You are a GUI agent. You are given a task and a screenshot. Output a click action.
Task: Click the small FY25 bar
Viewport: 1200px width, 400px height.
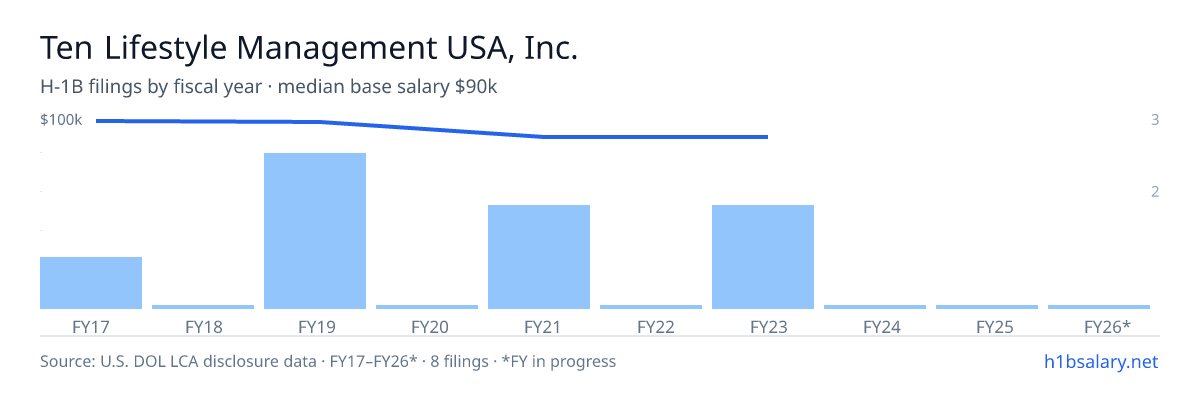coord(987,307)
